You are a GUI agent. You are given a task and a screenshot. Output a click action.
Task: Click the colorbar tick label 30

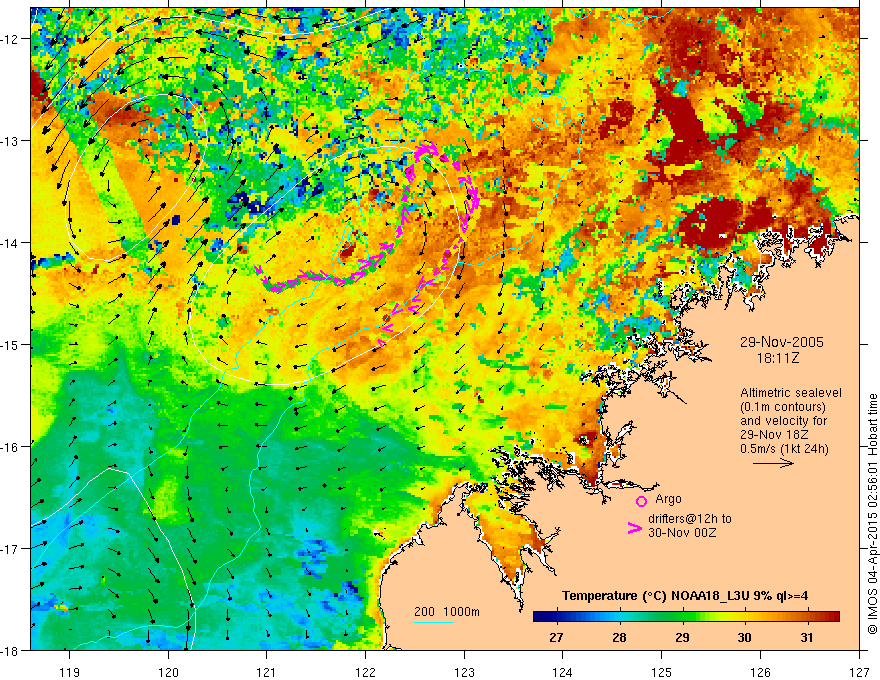pos(744,637)
